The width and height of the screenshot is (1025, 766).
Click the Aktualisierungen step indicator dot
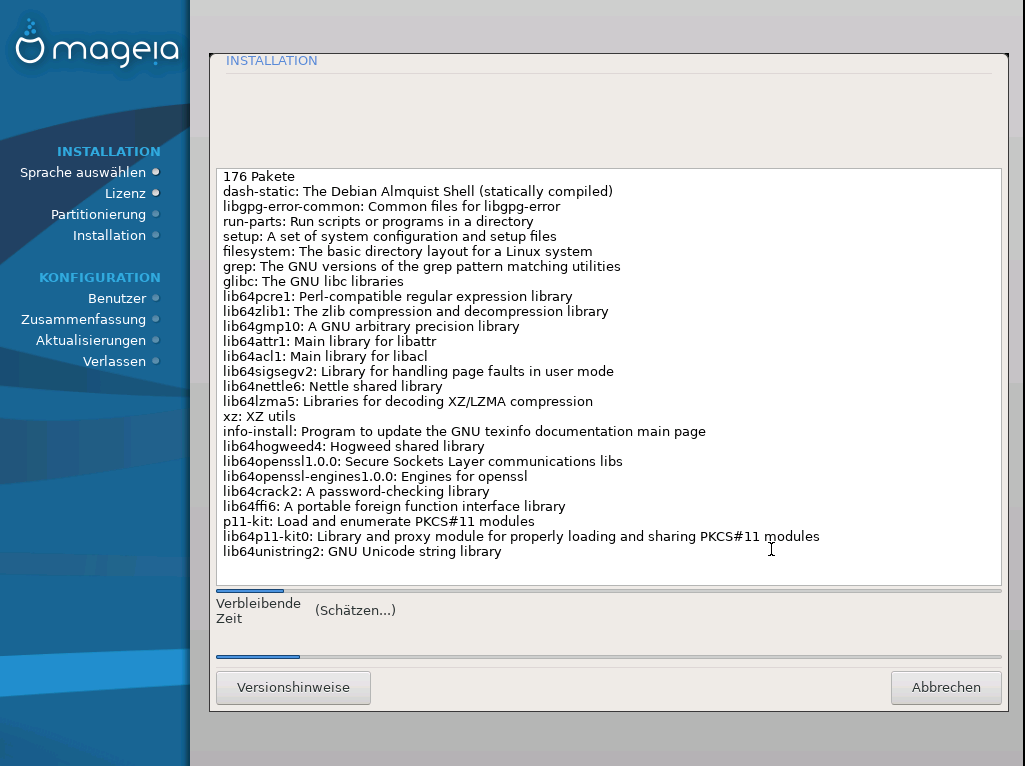click(x=156, y=340)
